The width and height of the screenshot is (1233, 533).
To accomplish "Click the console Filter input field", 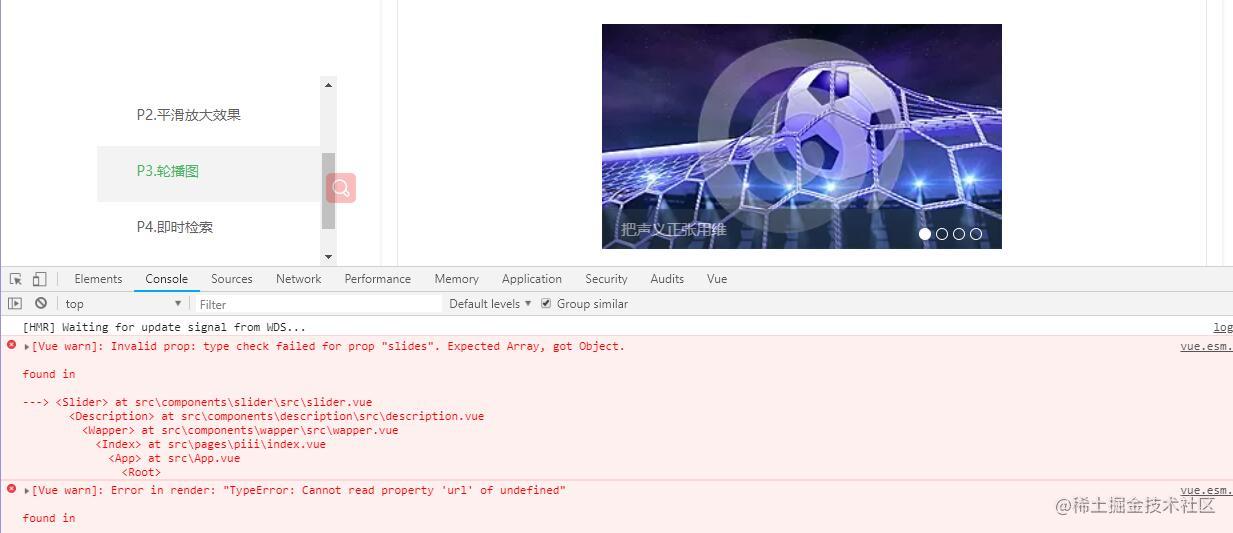I will [317, 304].
